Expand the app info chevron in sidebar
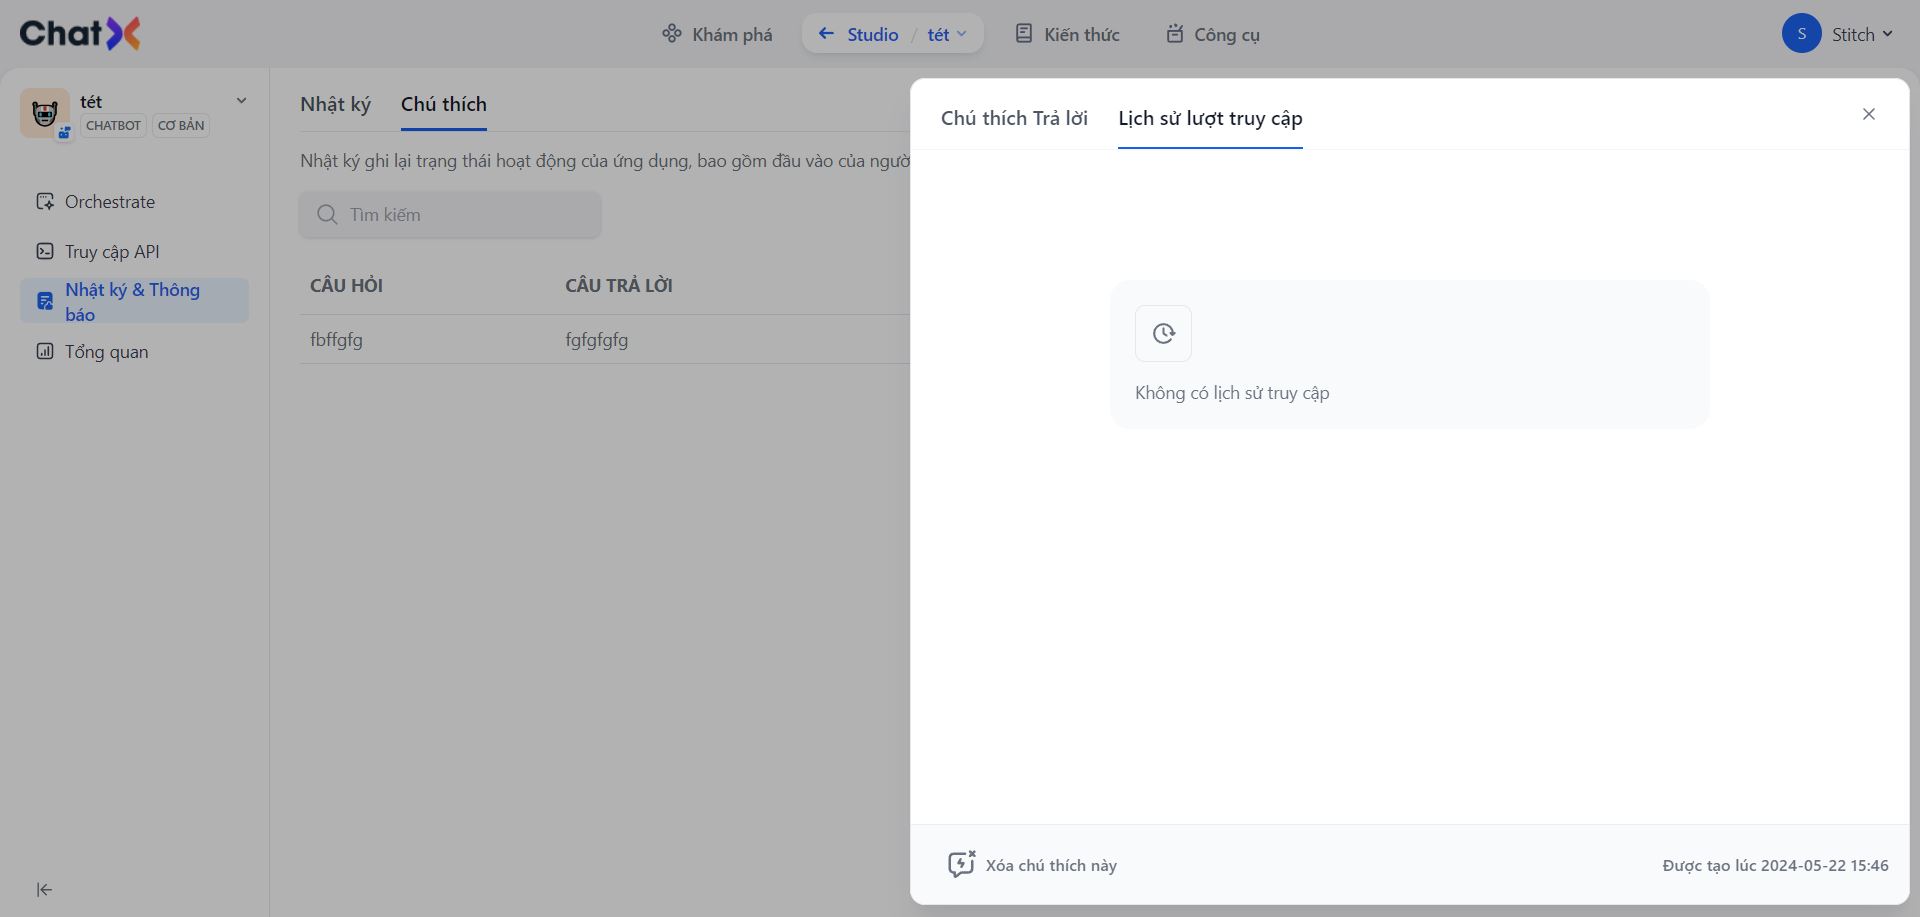This screenshot has height=917, width=1920. 241,101
